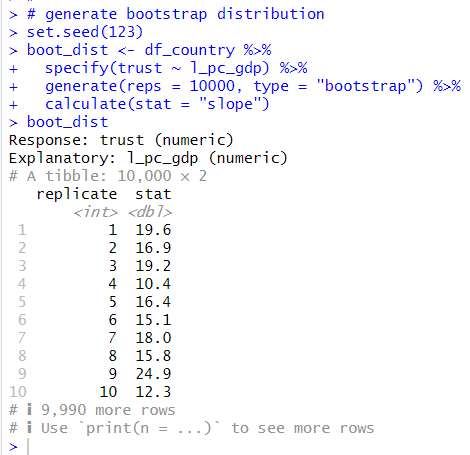The height and width of the screenshot is (455, 470).
Task: Click the 'Explanatory: l_pc_gdp (numeric)' output line
Action: pos(148,158)
